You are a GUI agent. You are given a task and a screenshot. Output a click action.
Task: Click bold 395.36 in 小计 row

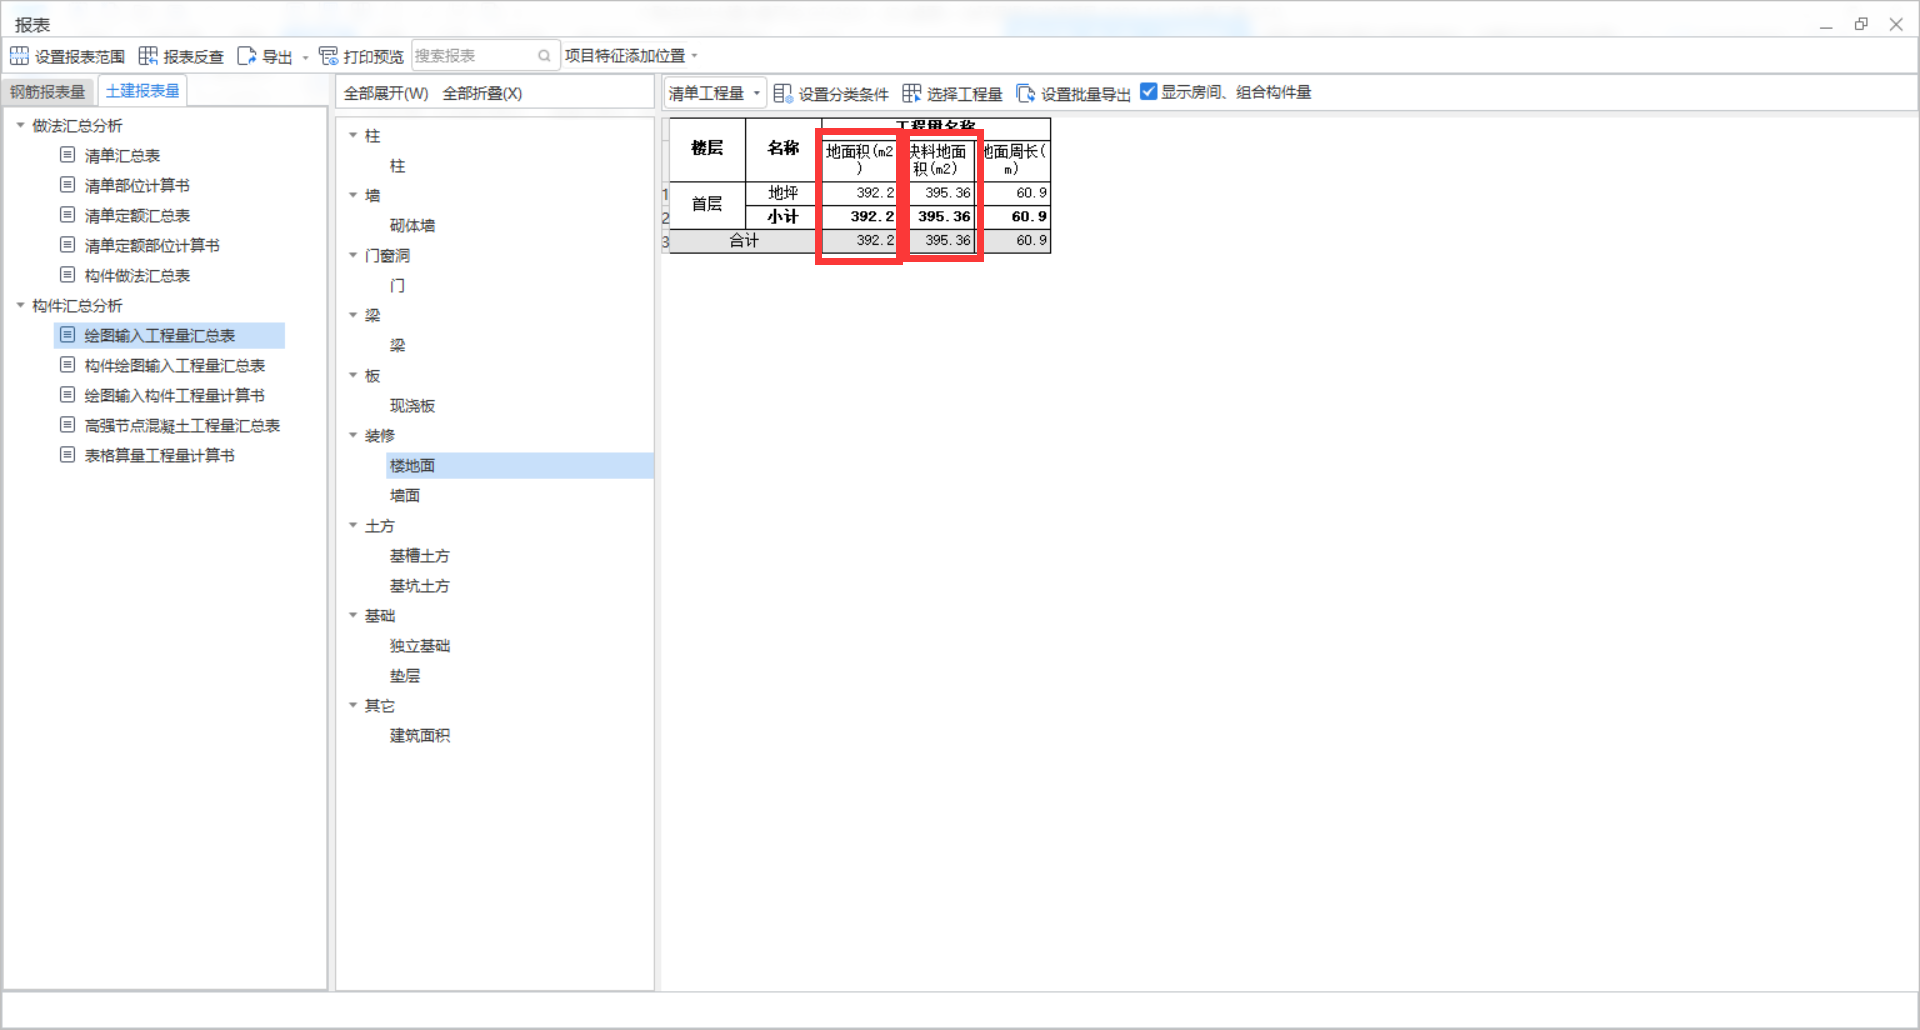point(943,216)
